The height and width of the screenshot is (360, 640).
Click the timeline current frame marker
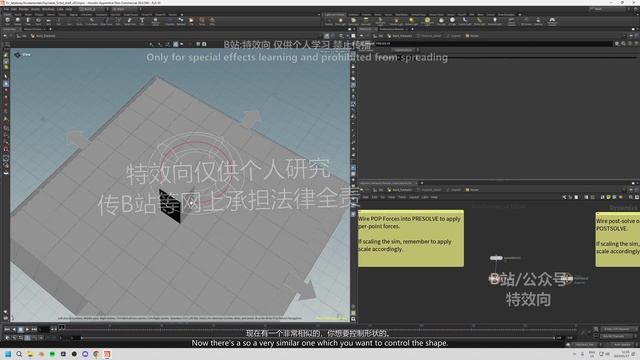[x=62, y=327]
